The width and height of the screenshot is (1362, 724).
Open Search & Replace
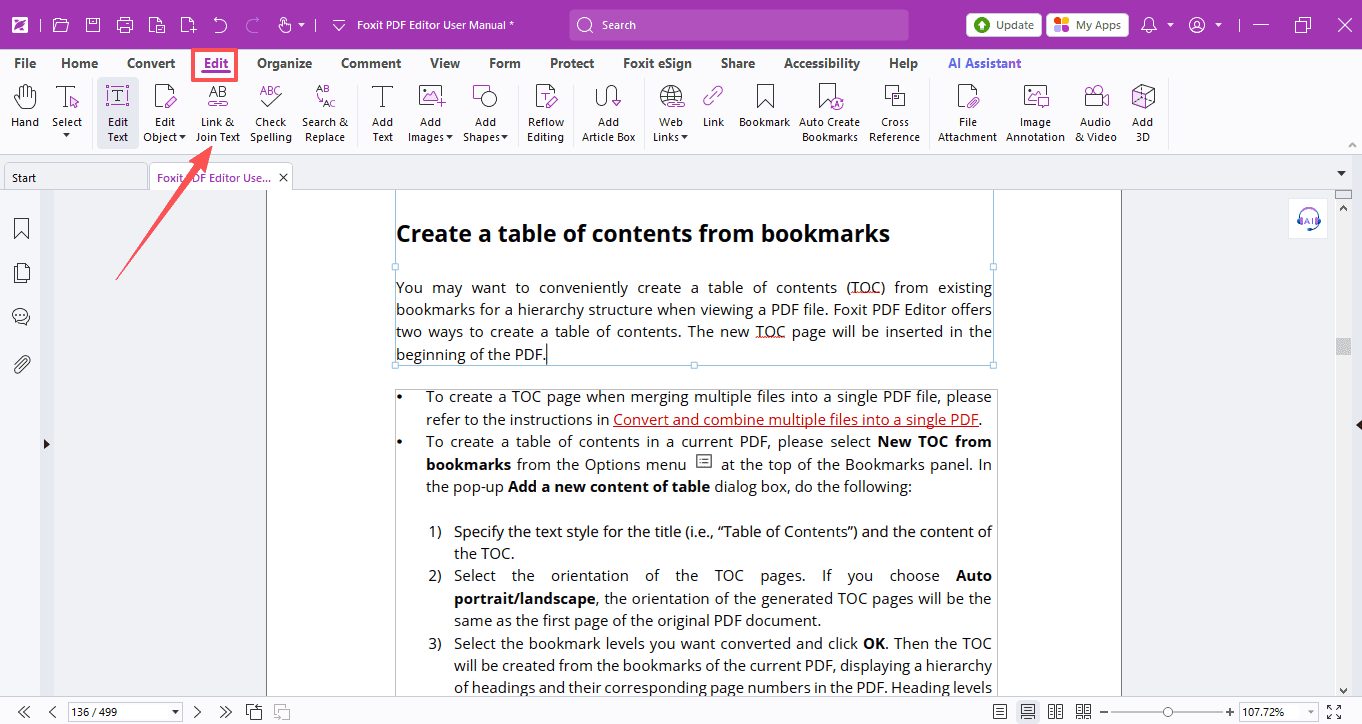point(325,113)
